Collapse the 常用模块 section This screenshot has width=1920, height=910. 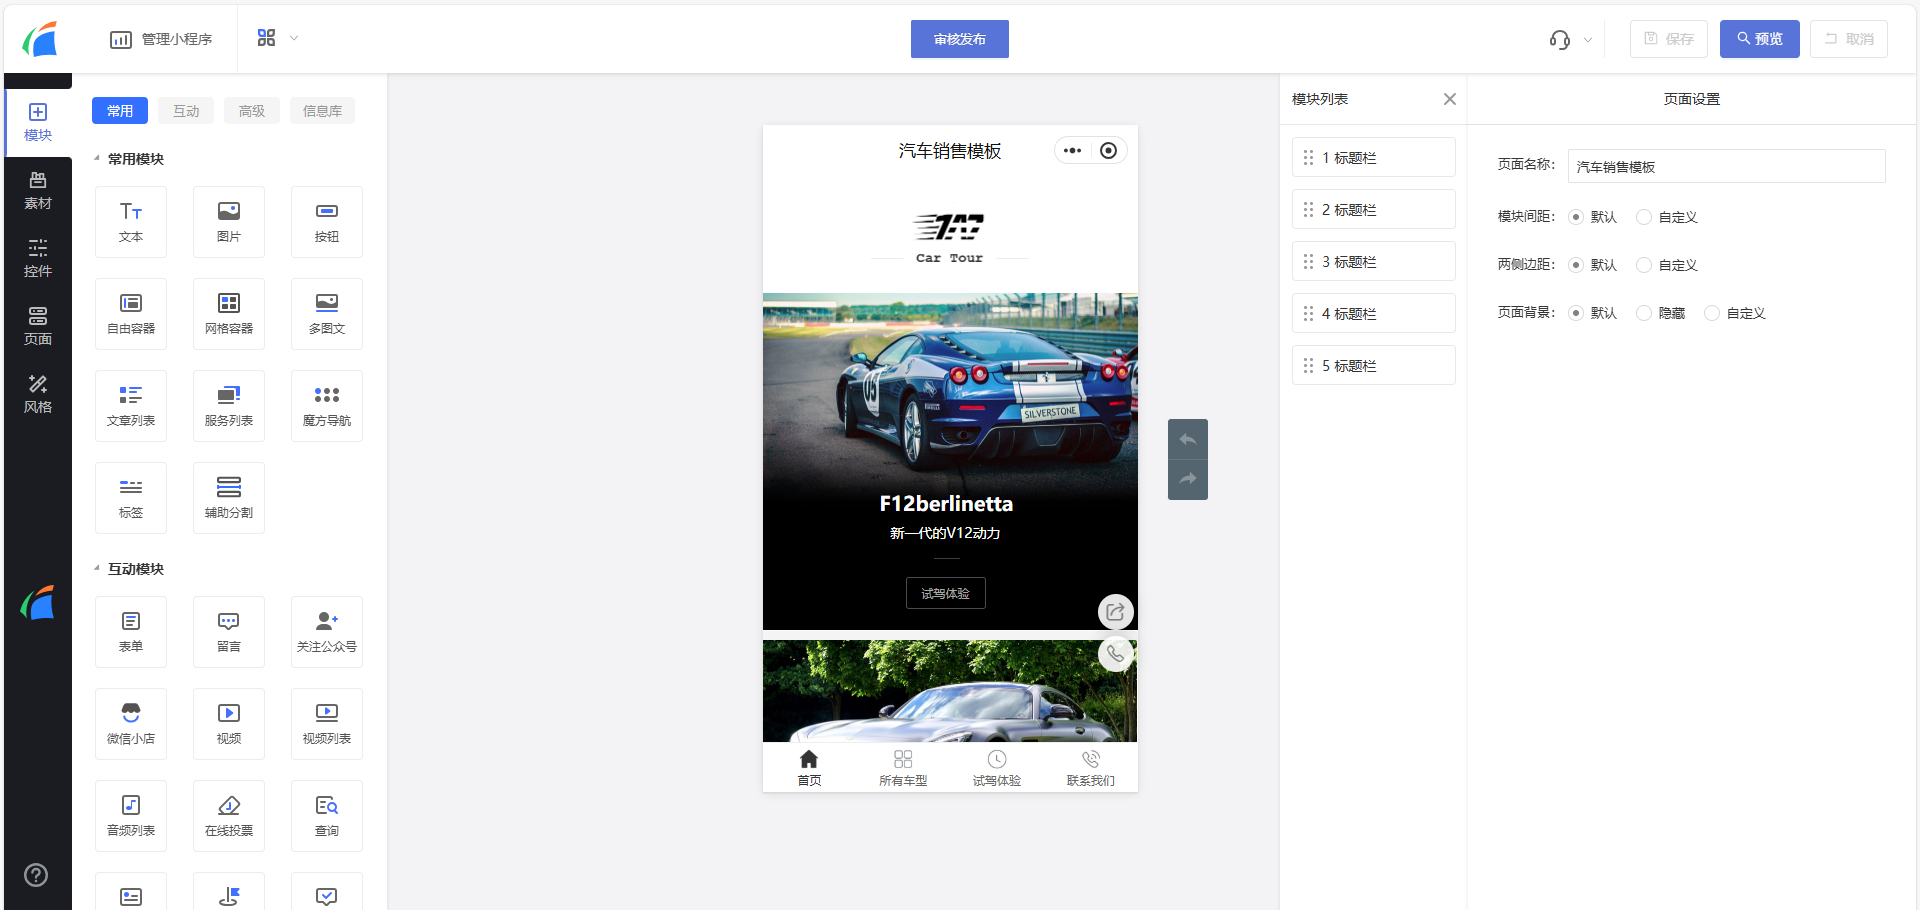pyautogui.click(x=97, y=159)
